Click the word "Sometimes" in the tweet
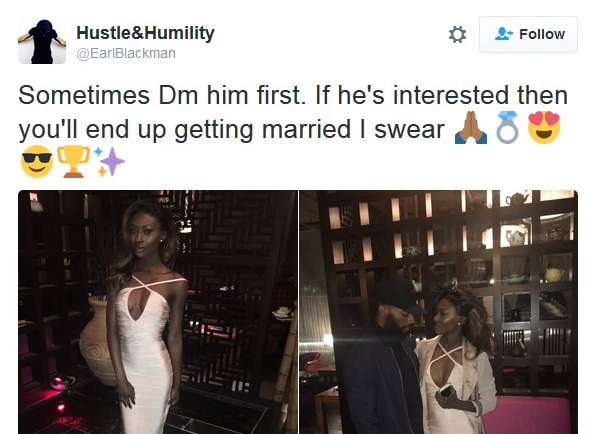This screenshot has width=593, height=434. [84, 95]
